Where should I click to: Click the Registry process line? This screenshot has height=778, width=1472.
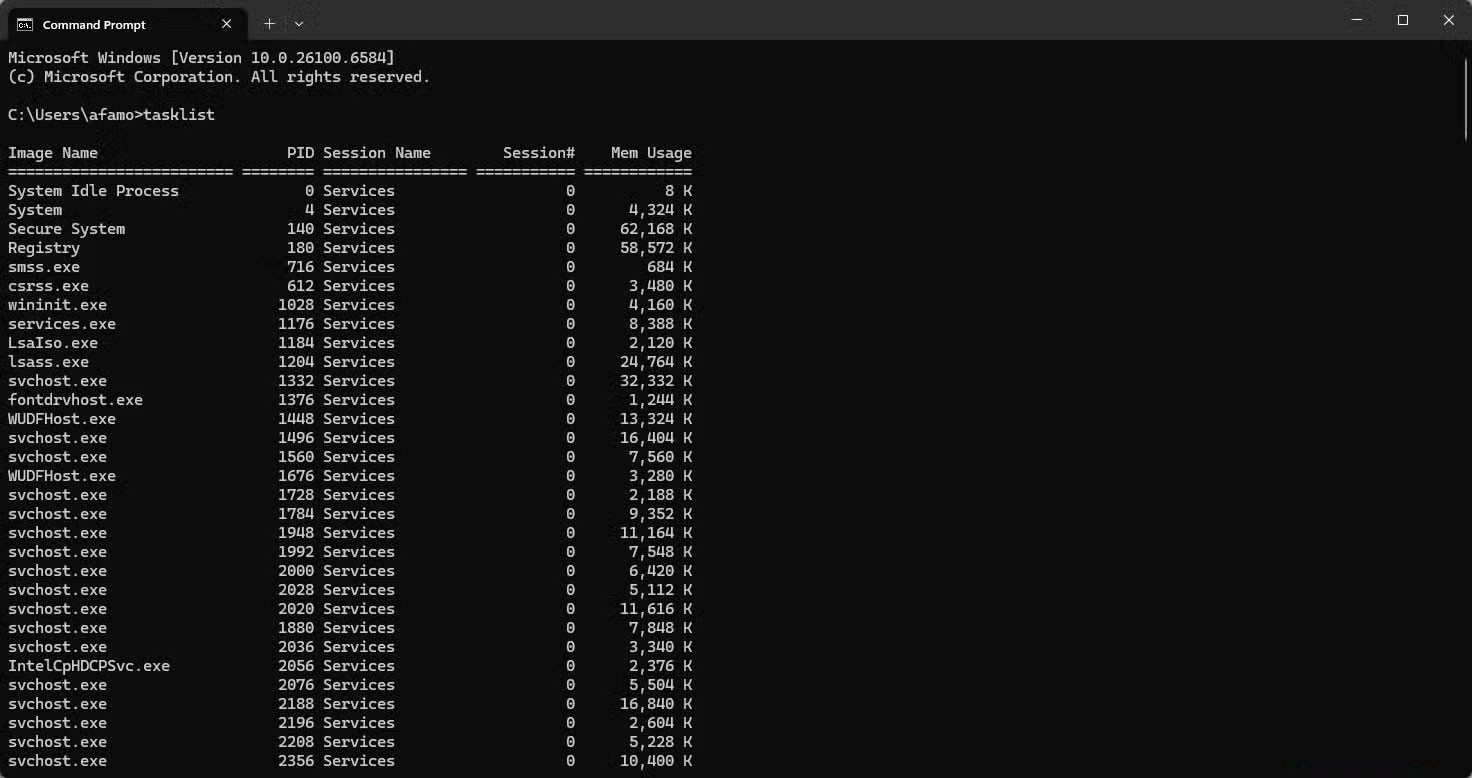tap(44, 247)
